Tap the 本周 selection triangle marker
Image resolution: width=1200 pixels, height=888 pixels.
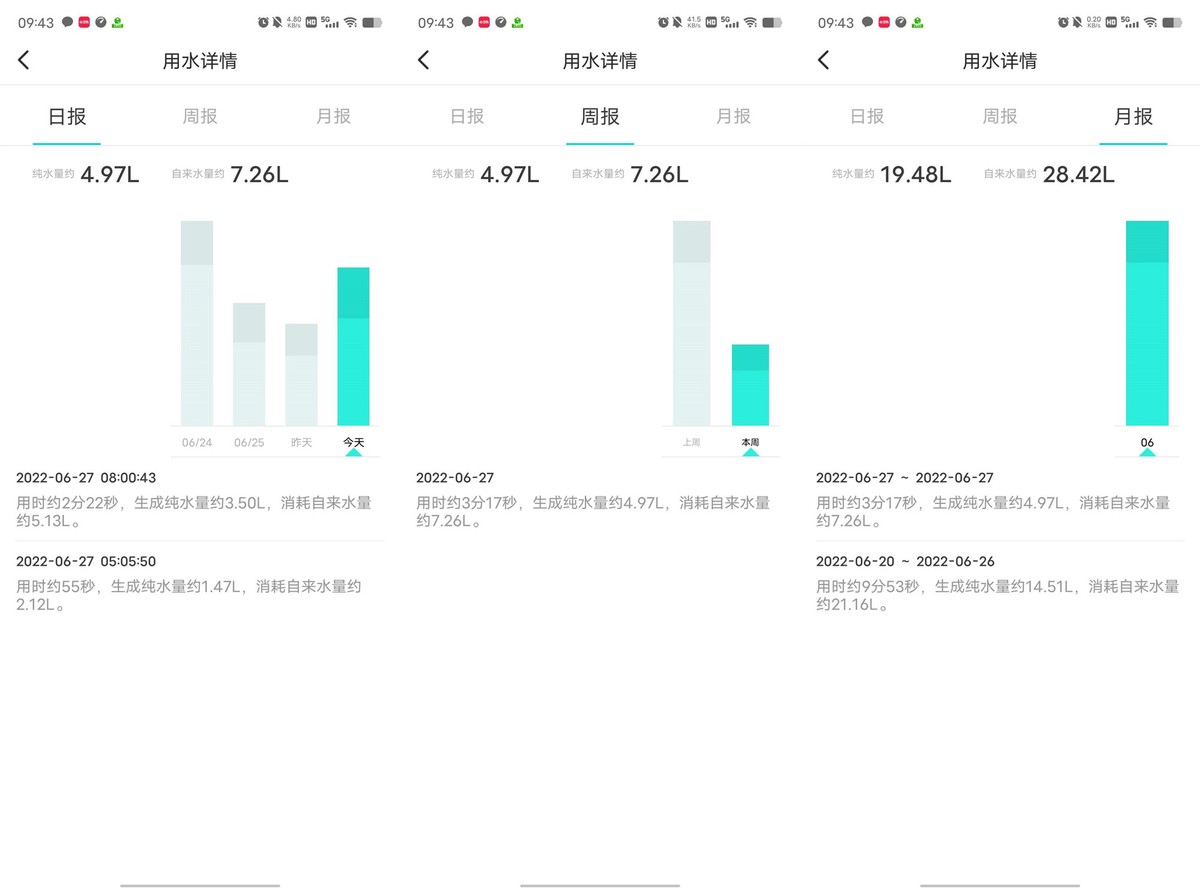pyautogui.click(x=751, y=453)
